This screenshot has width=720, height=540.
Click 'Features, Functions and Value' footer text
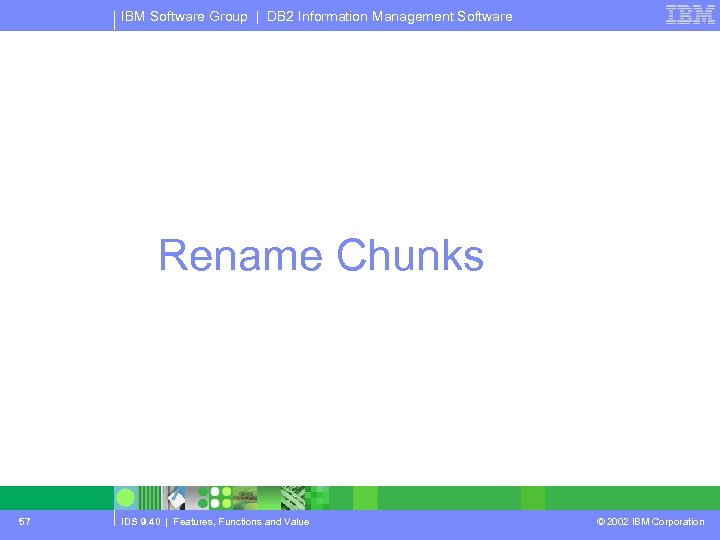[241, 522]
